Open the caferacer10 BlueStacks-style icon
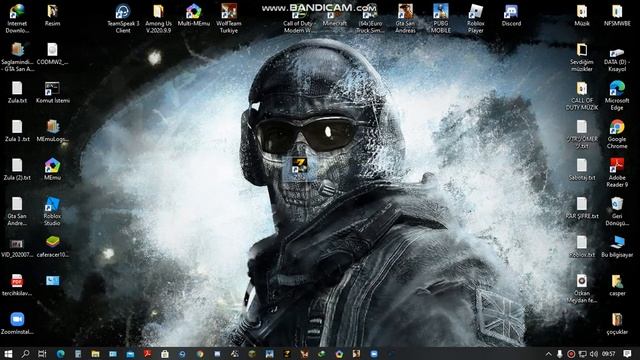640x360 pixels. pos(52,246)
